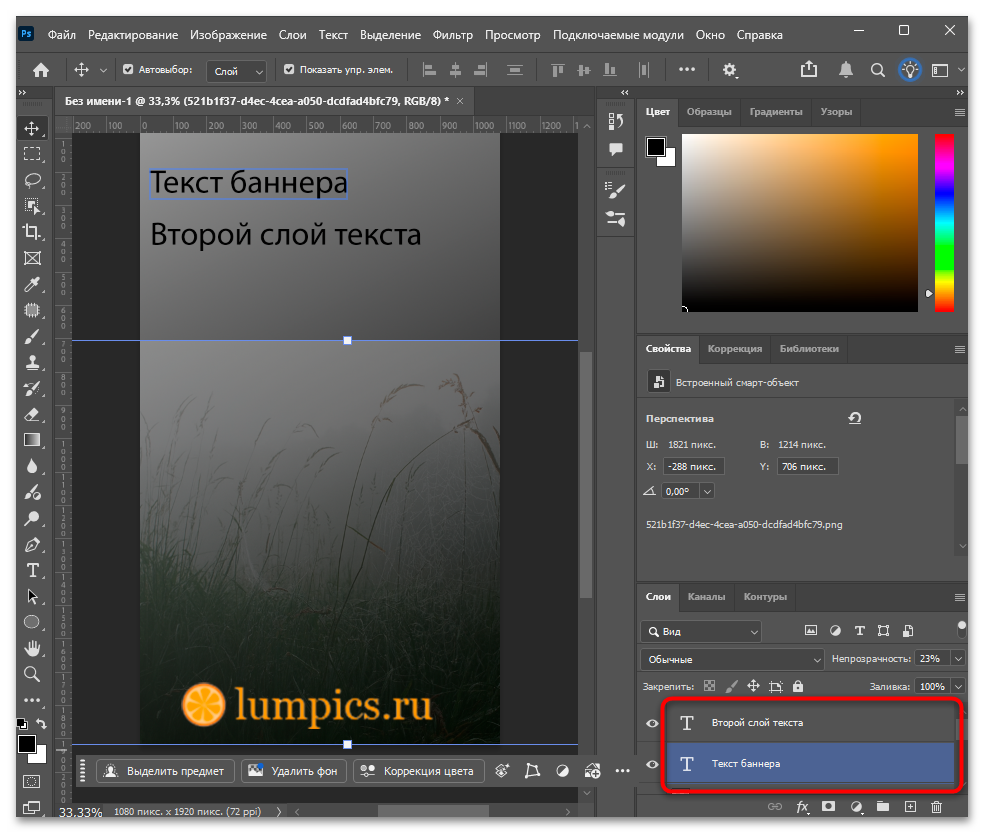Open the Share icon in options bar
This screenshot has height=833, width=984.
pyautogui.click(x=809, y=69)
